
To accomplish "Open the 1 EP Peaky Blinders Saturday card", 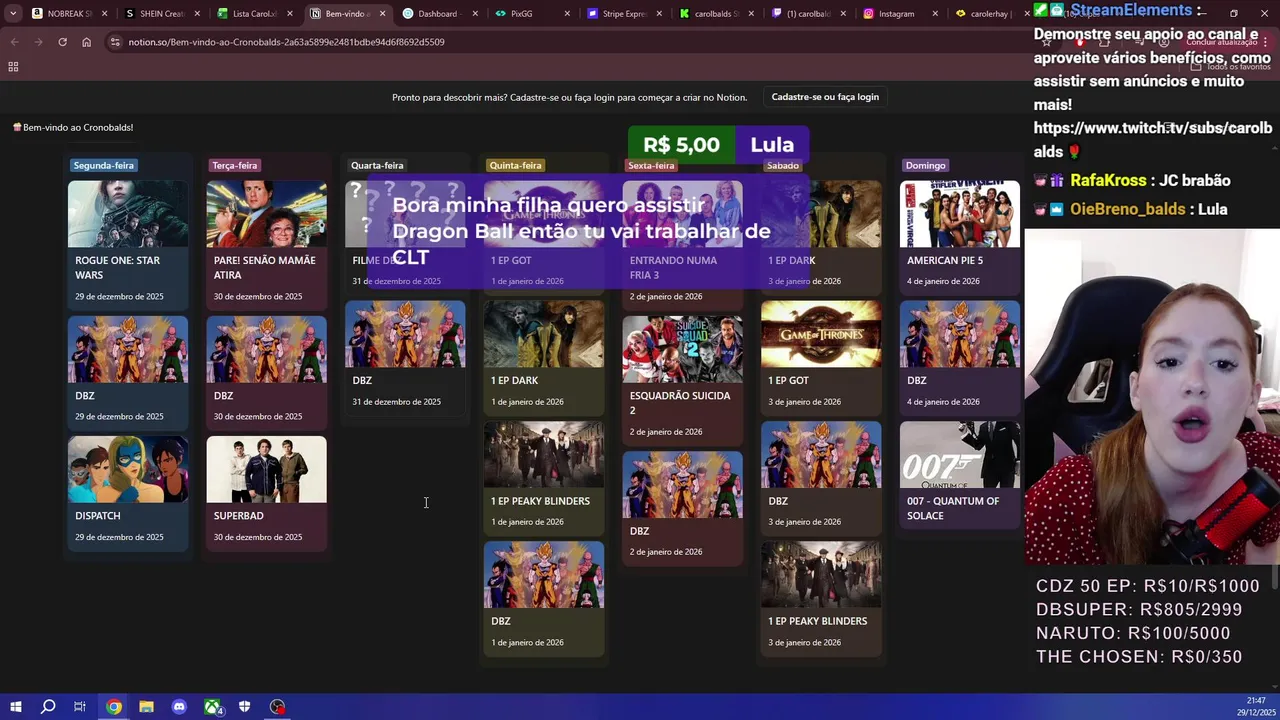I will (821, 597).
